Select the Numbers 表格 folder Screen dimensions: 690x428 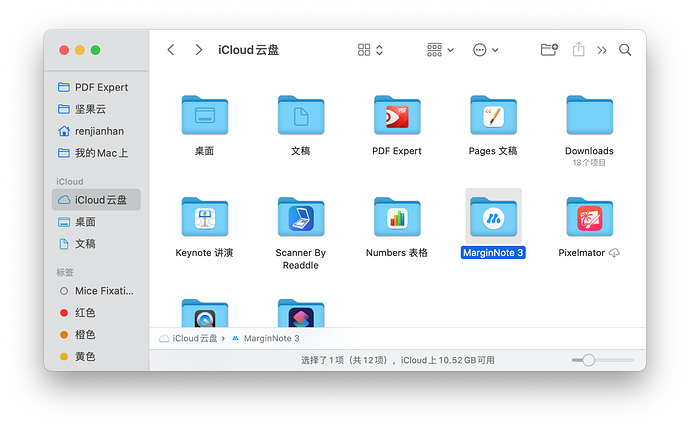[x=397, y=217]
